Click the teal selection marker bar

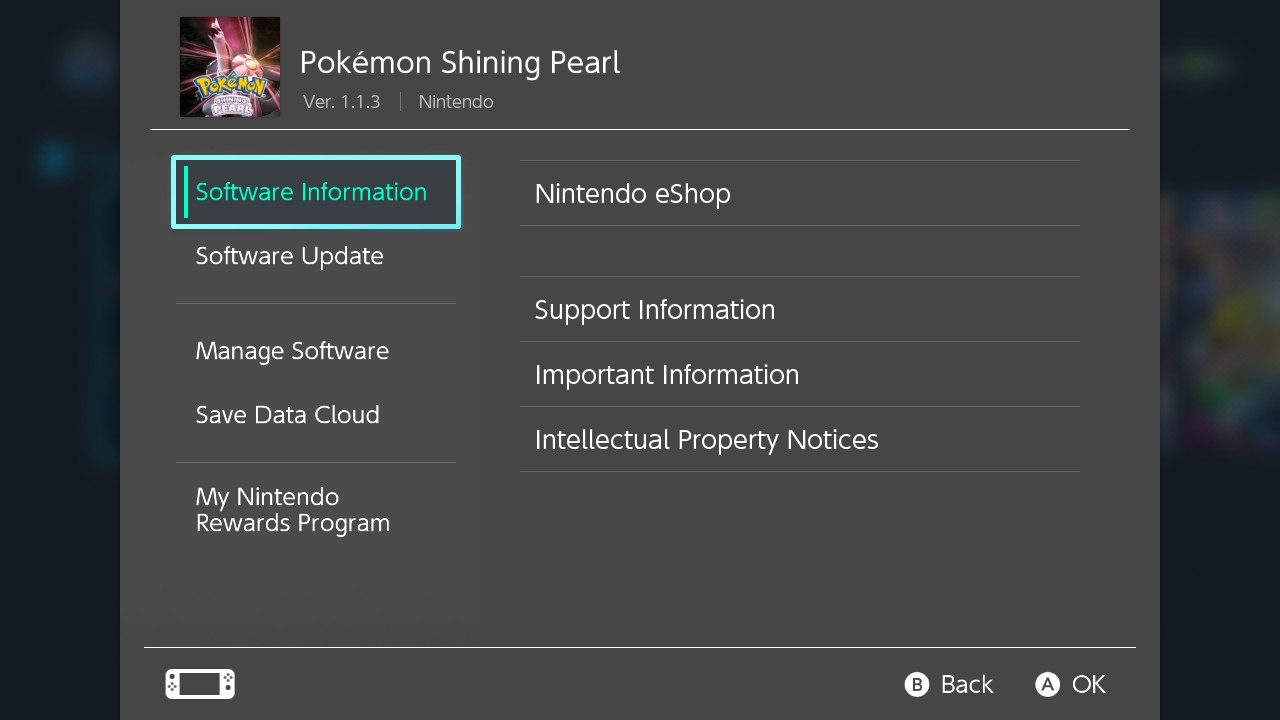[186, 192]
